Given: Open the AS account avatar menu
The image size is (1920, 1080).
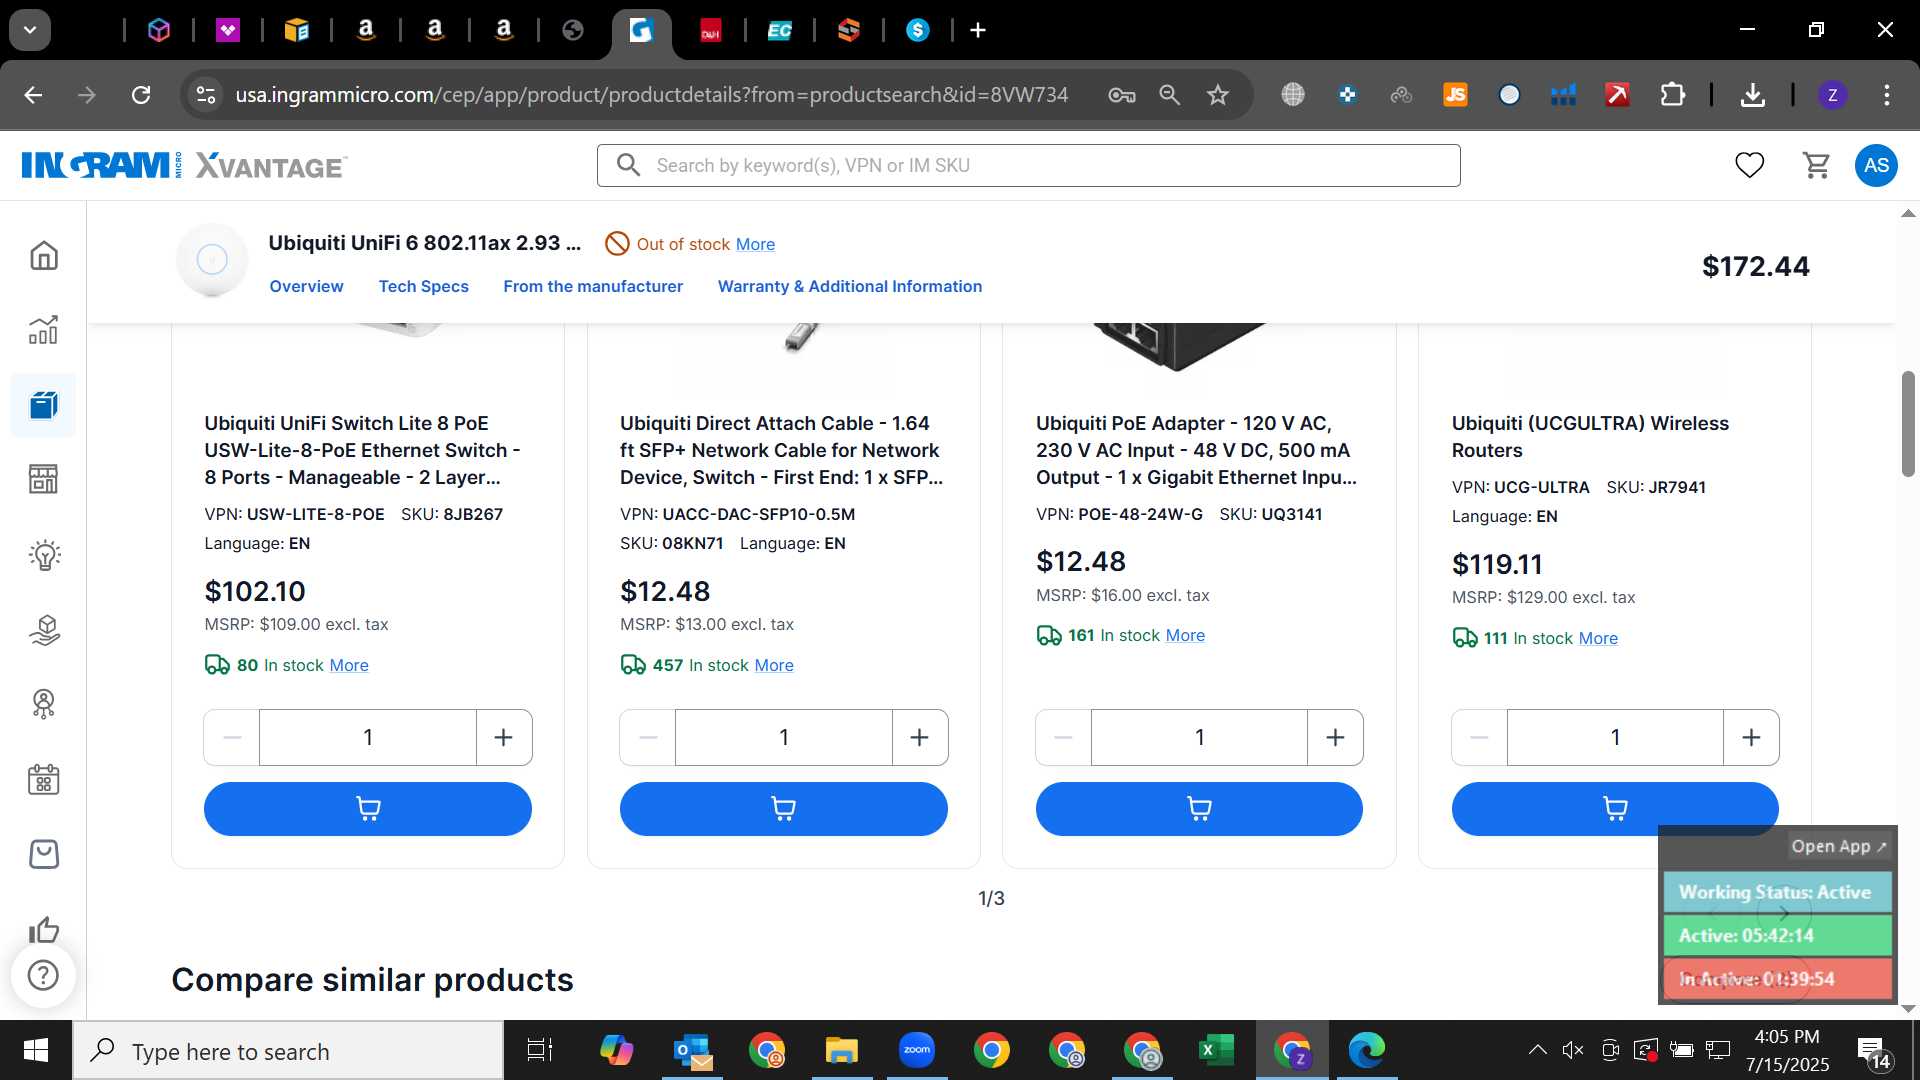Looking at the screenshot, I should (1876, 165).
